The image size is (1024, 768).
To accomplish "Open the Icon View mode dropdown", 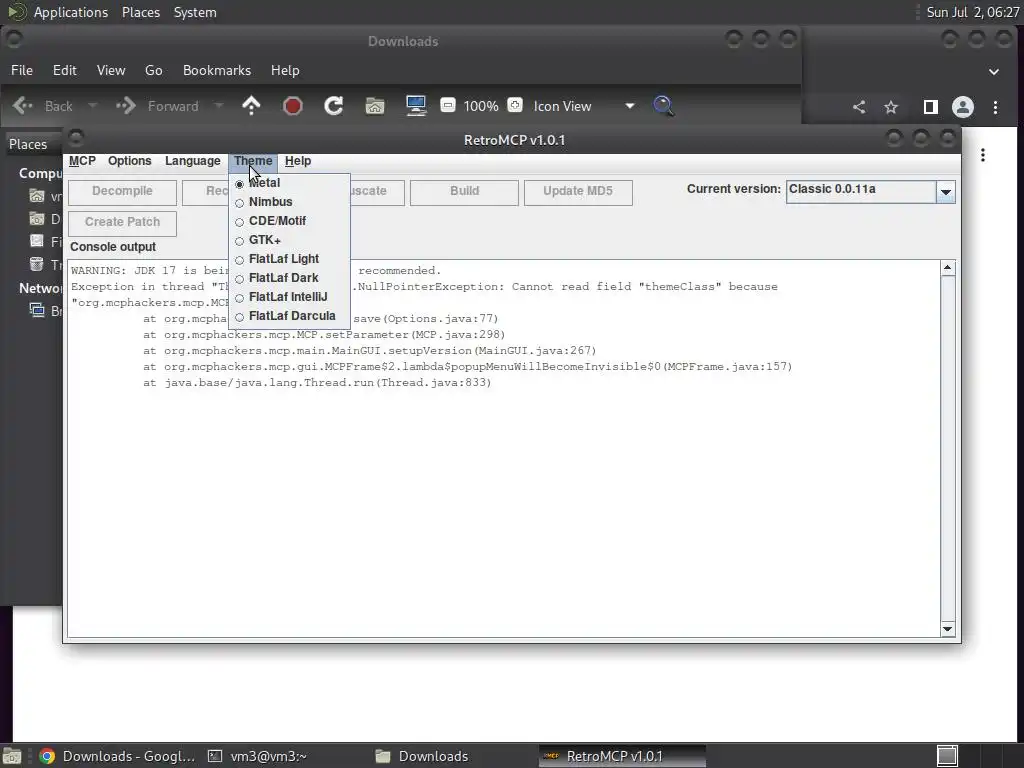I will (584, 106).
